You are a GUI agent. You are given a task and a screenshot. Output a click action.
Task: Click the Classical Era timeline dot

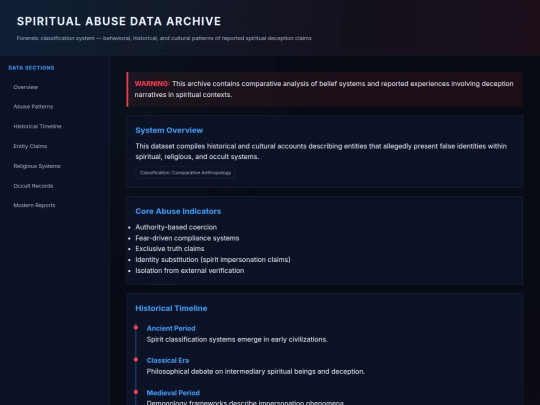[136, 360]
